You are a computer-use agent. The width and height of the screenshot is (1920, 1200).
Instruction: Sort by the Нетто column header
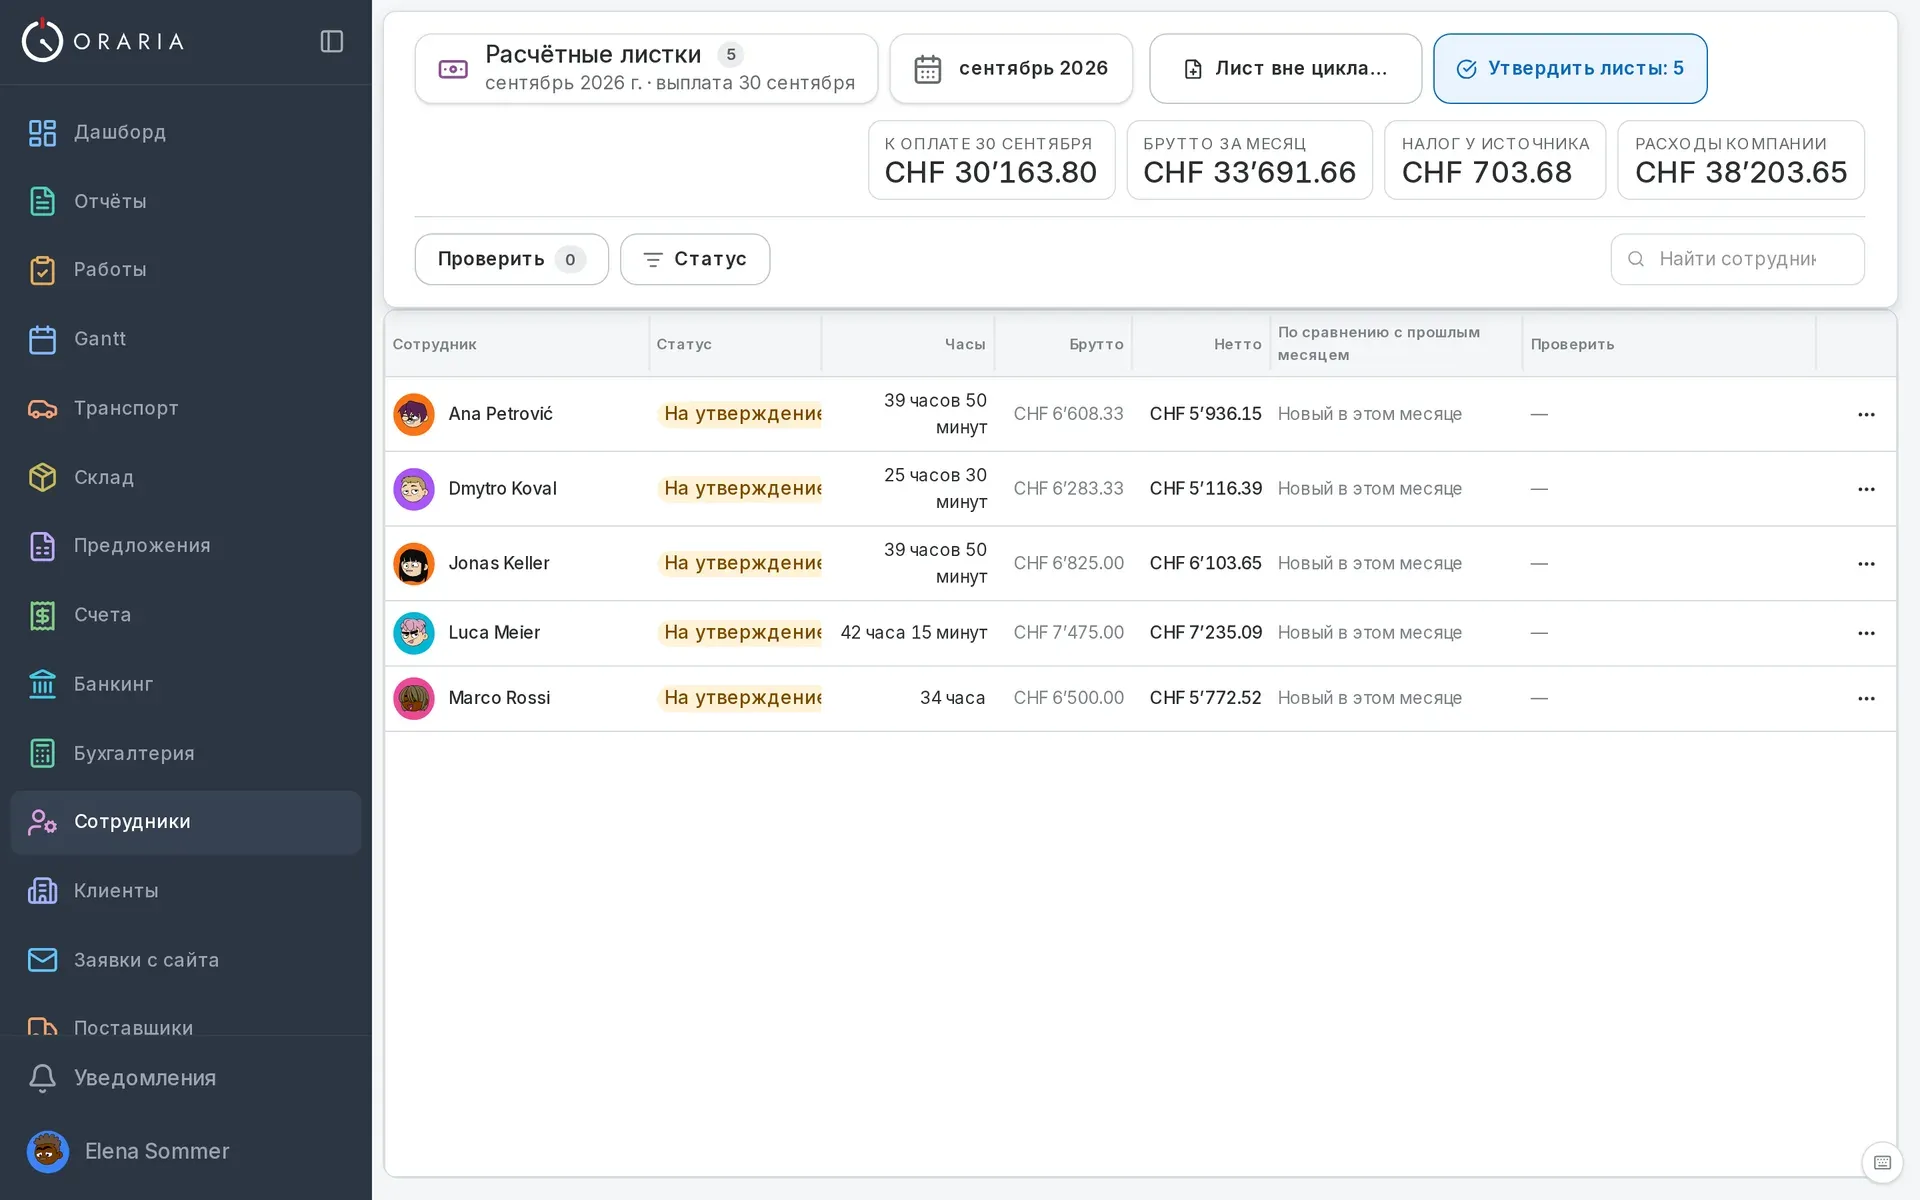(x=1237, y=344)
